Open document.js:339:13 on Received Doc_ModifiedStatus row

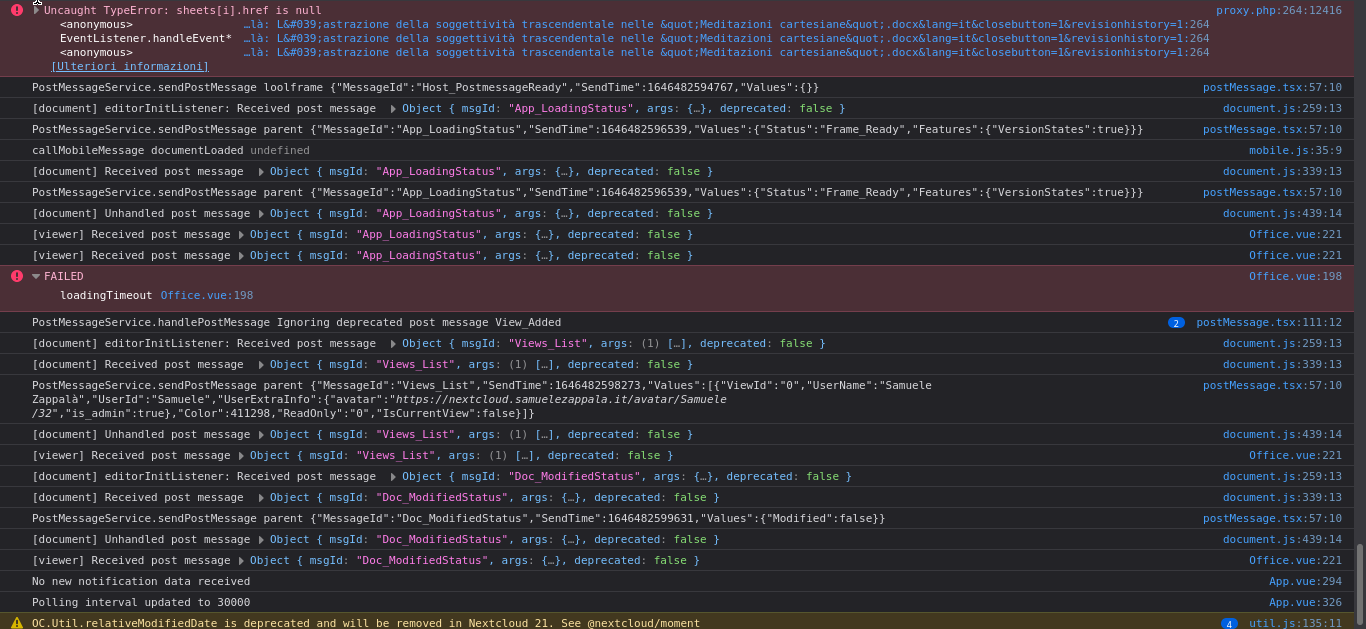(1282, 497)
